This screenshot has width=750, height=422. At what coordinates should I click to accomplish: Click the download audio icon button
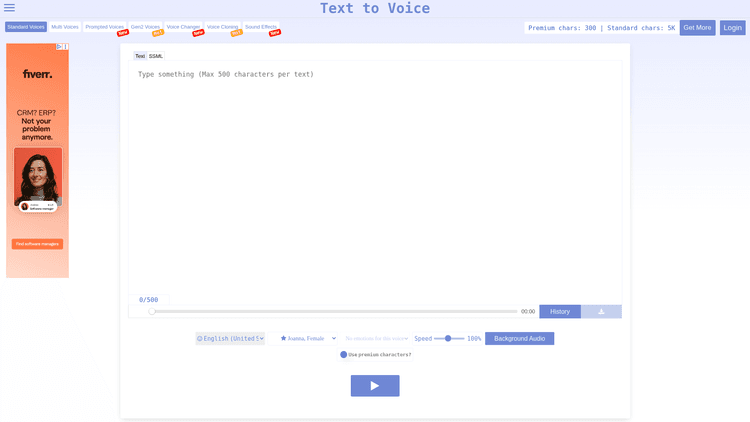(601, 311)
